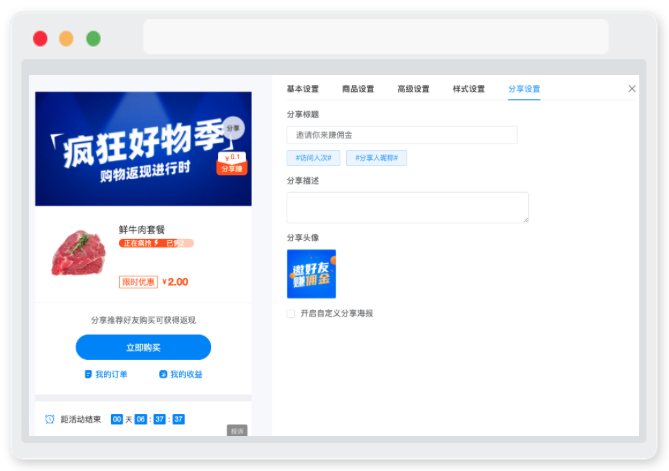Click the 限时优惠 tag
Screen dimensions: 669x471
[138, 282]
